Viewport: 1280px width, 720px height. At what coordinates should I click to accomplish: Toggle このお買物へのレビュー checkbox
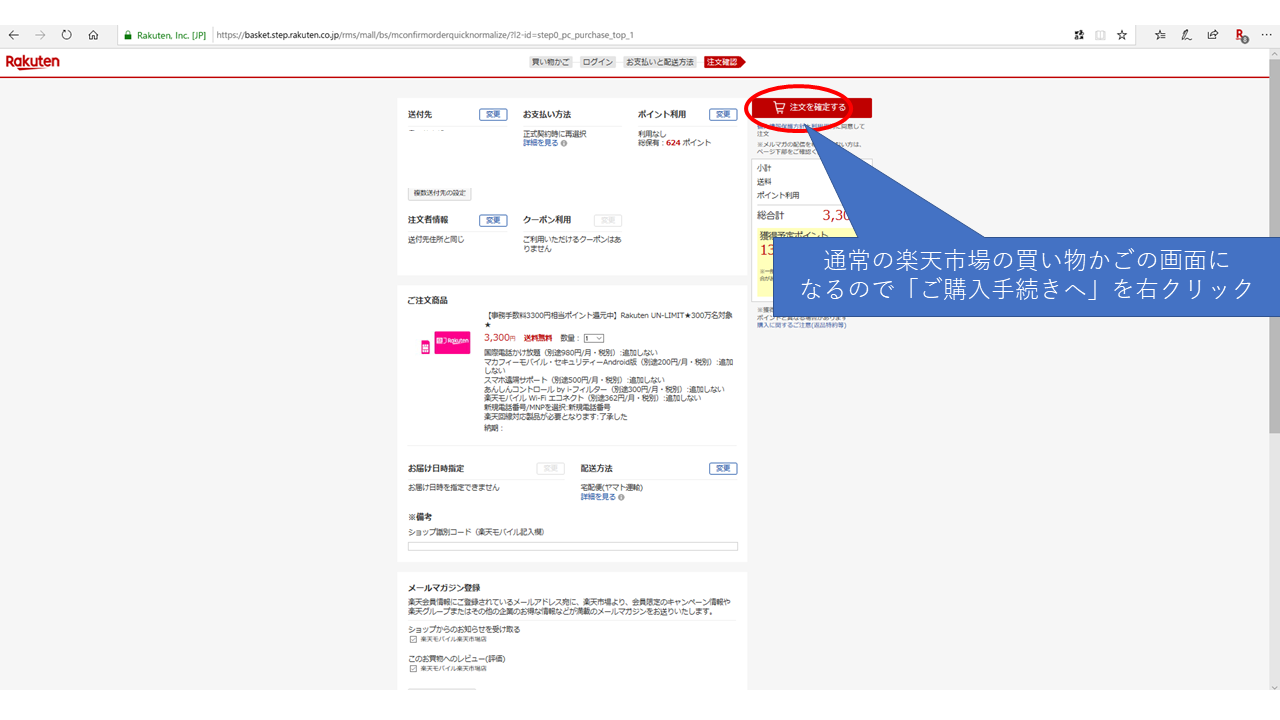point(413,668)
